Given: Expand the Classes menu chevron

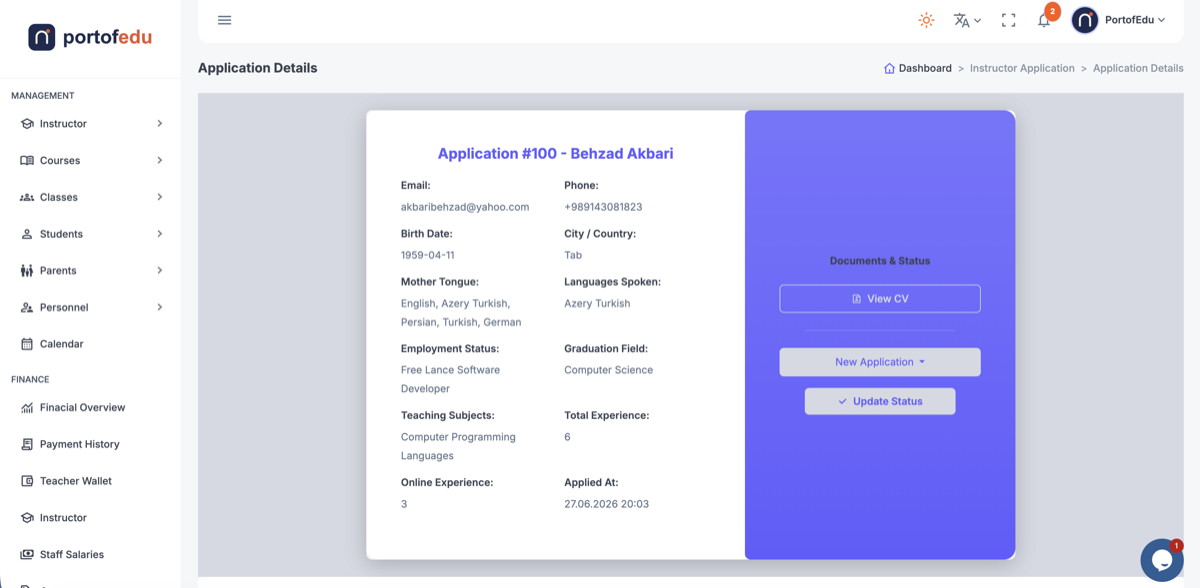Looking at the screenshot, I should click(x=160, y=197).
